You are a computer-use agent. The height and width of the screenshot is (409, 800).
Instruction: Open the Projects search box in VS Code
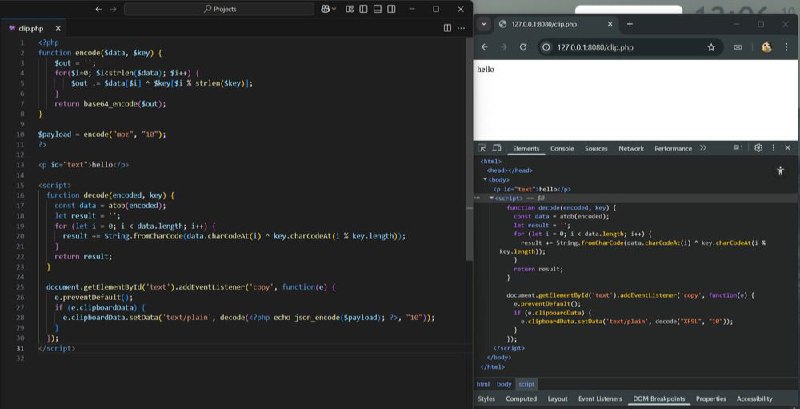pyautogui.click(x=219, y=9)
